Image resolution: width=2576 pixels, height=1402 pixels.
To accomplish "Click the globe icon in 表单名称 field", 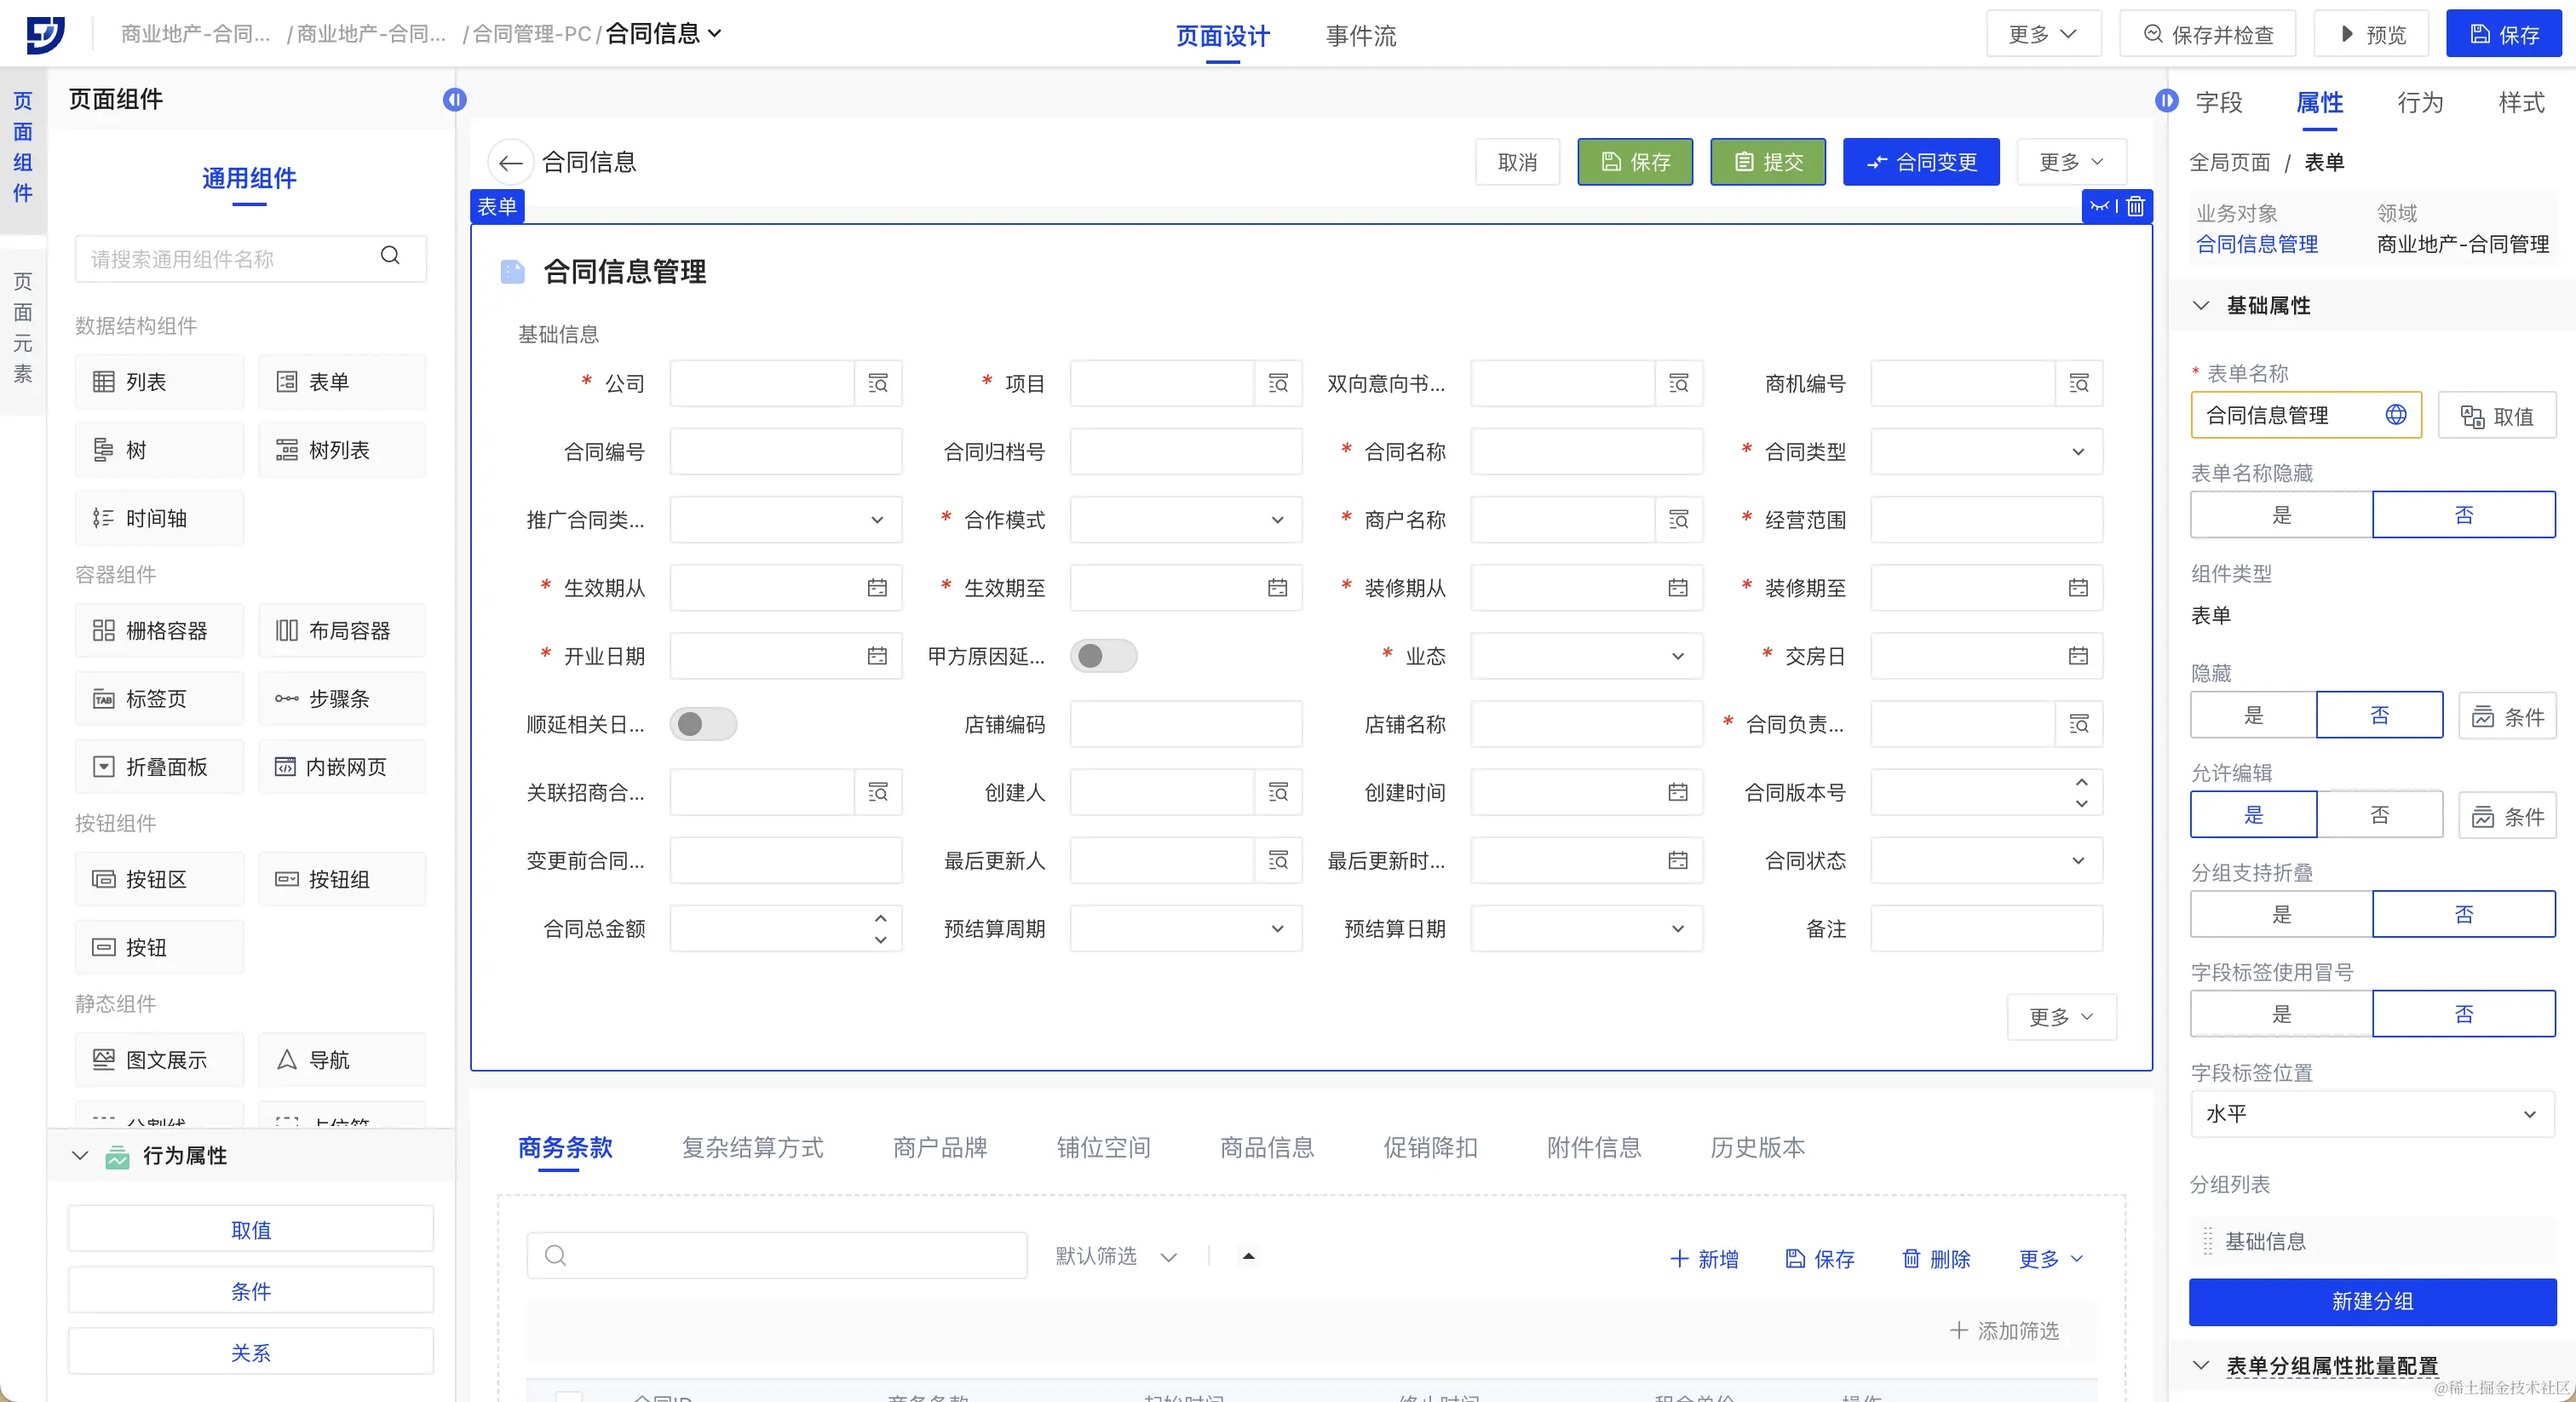I will tap(2395, 415).
